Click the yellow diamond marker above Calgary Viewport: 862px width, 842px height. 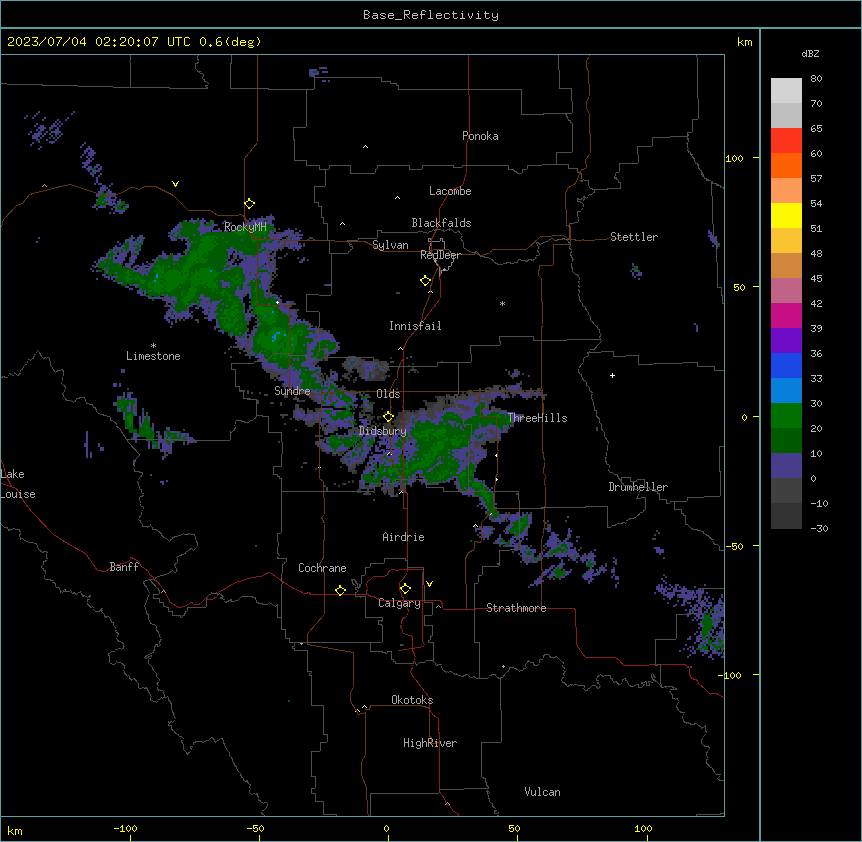(405, 589)
